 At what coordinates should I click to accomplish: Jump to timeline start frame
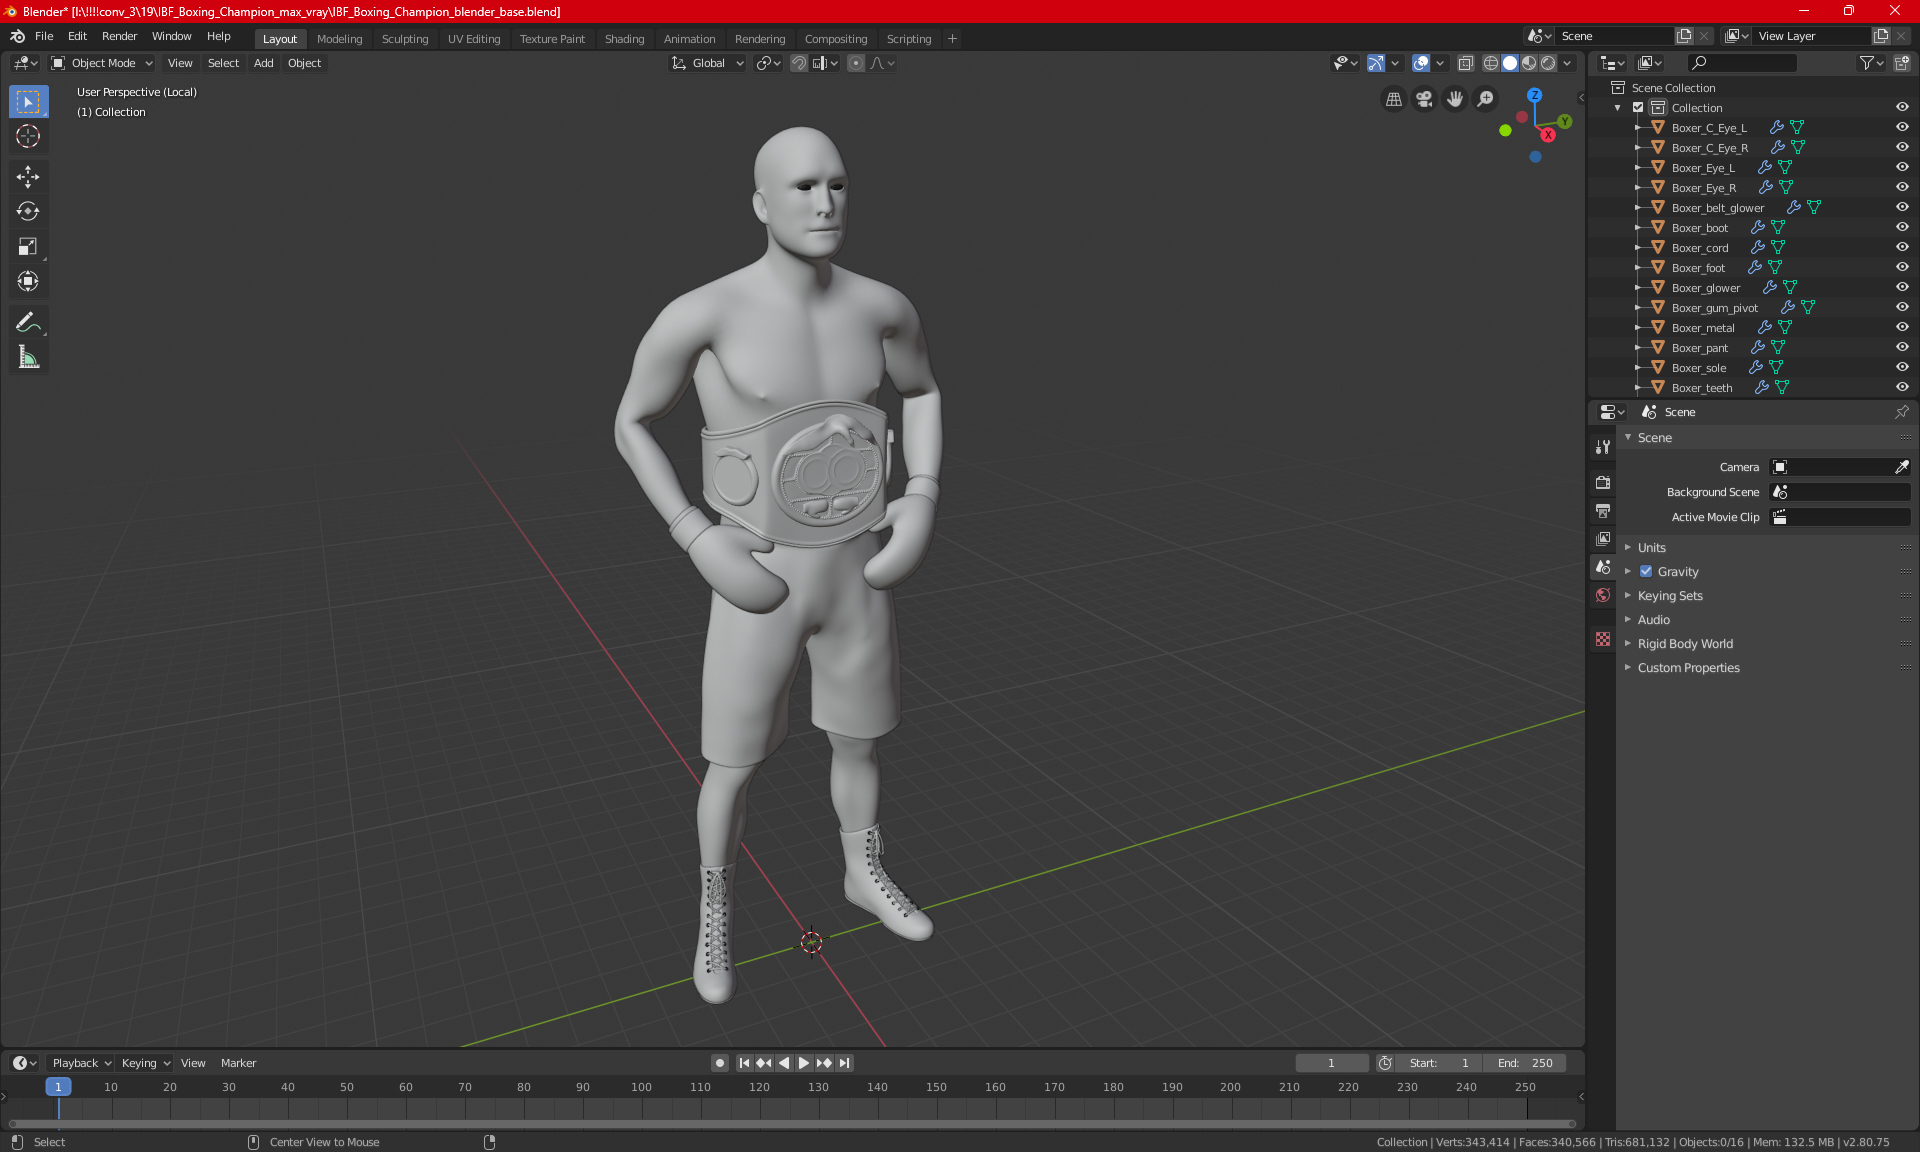(x=744, y=1063)
